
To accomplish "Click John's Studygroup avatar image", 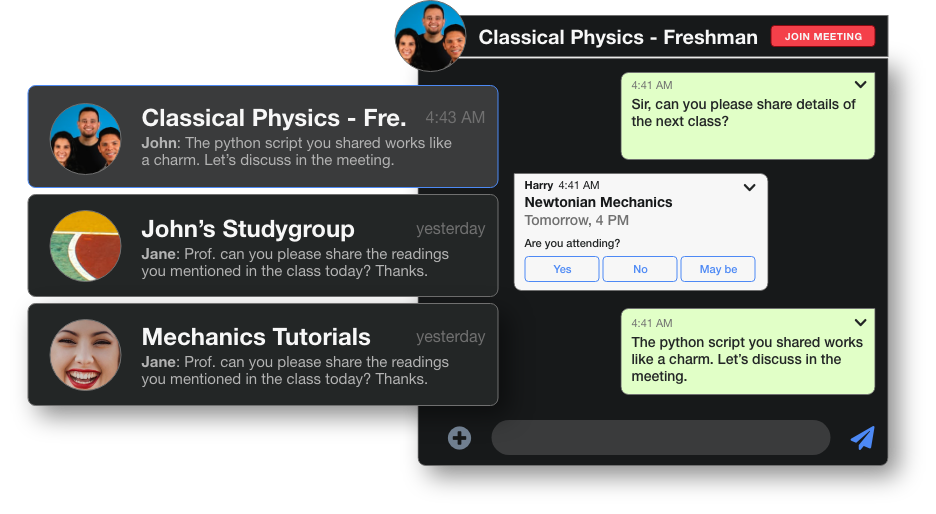I will (85, 245).
